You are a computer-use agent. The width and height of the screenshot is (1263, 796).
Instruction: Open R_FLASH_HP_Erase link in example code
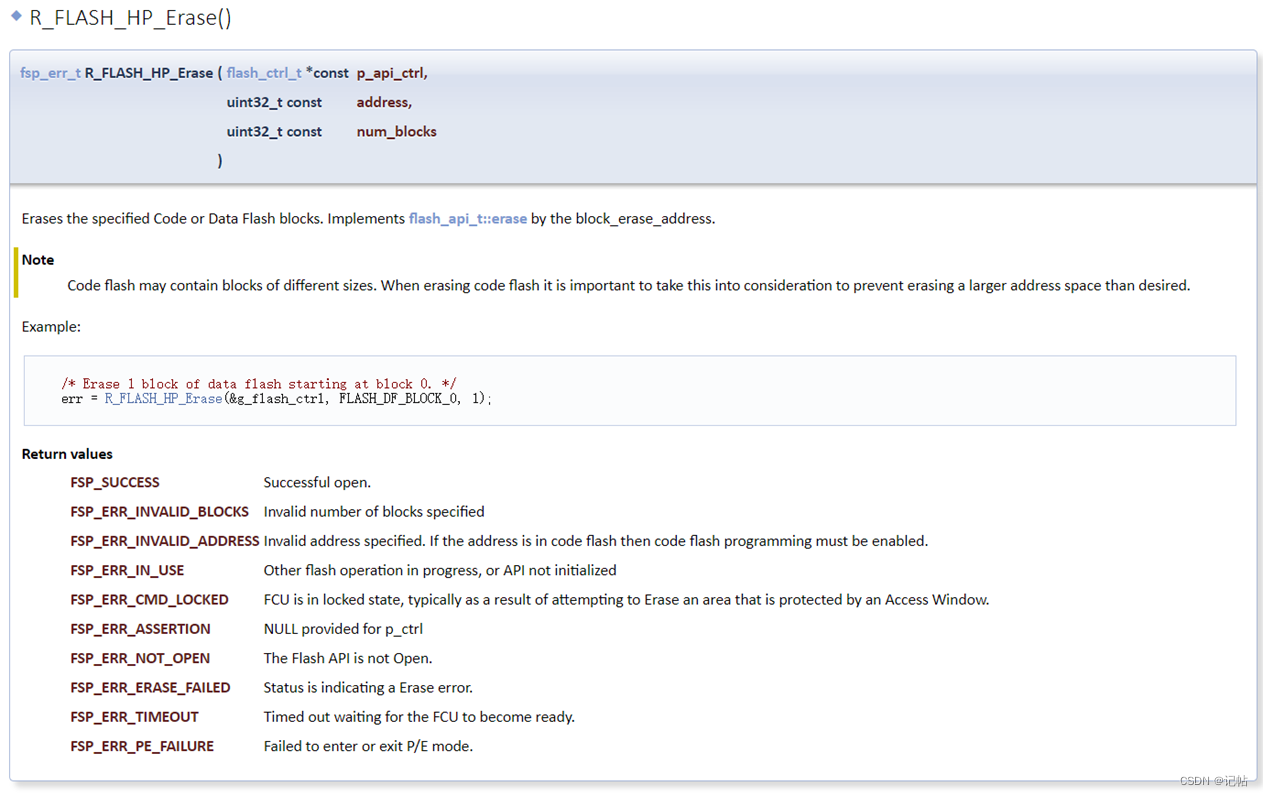163,398
